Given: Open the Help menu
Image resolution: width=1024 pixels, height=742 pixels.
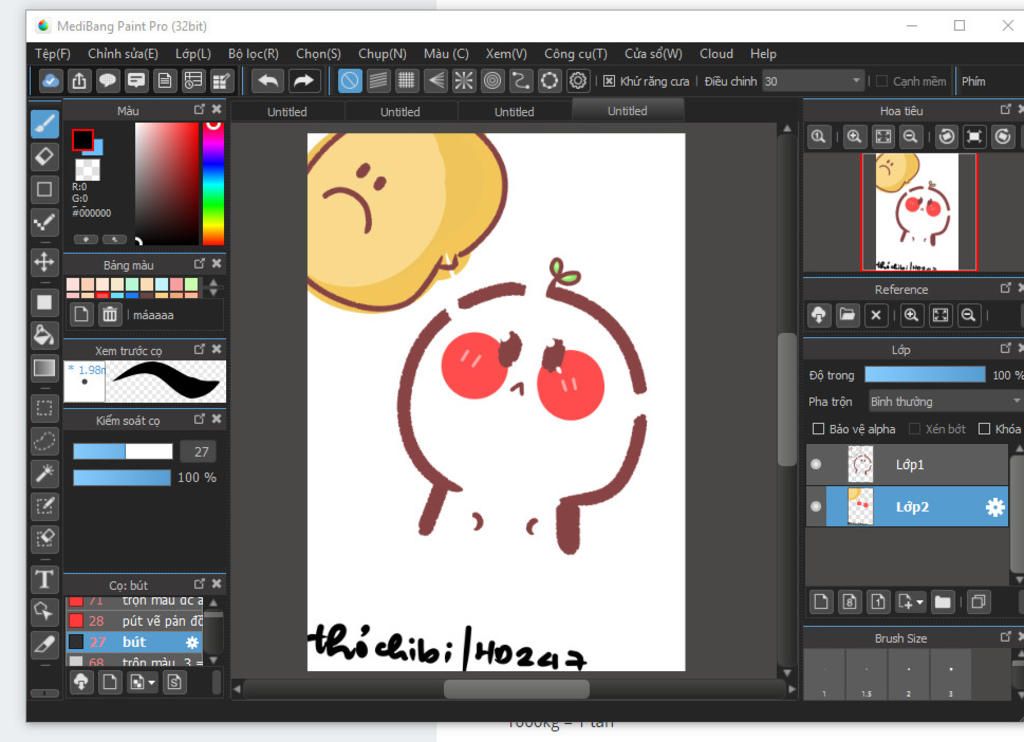Looking at the screenshot, I should tap(763, 54).
